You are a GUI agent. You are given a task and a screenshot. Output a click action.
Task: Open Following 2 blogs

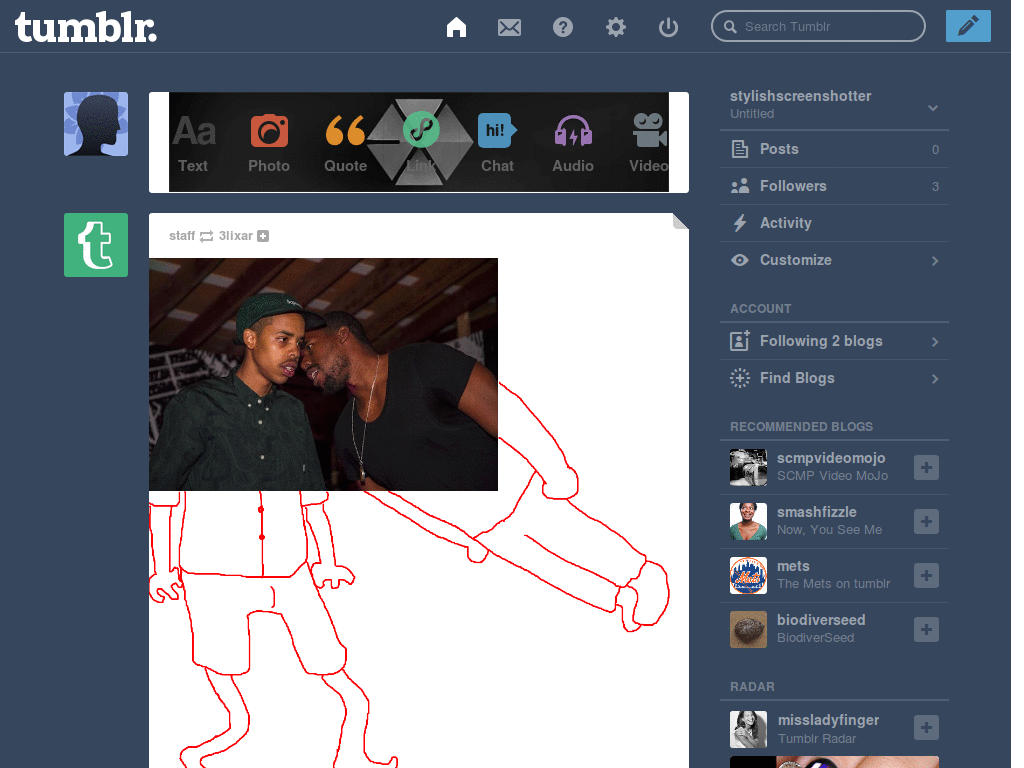[x=834, y=341]
